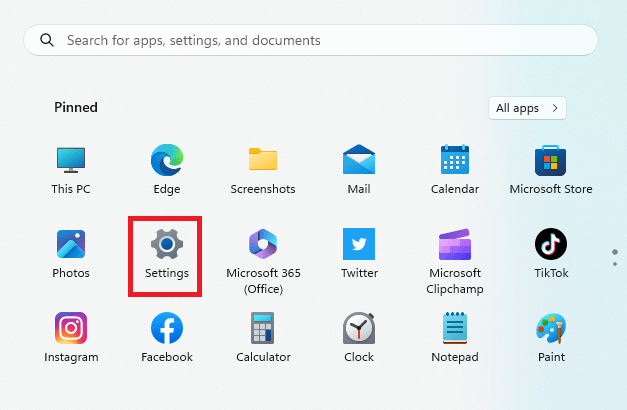Viewport: 627px width, 410px height.
Task: Click the search magnifier icon
Action: coord(47,40)
